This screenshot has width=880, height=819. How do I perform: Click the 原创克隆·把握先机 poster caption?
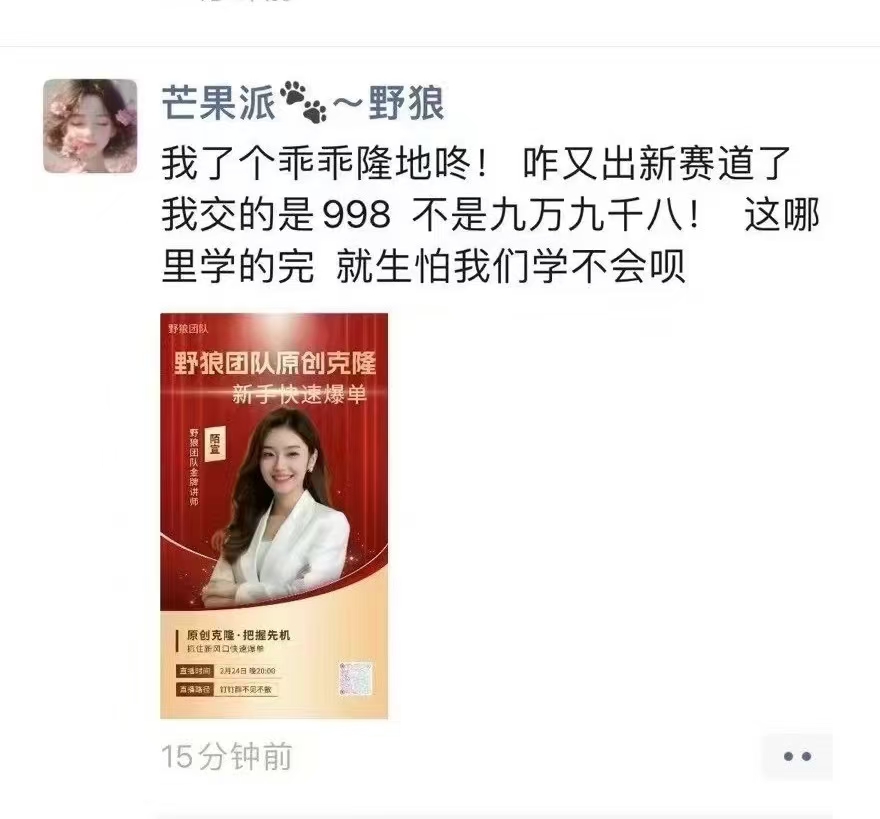pyautogui.click(x=239, y=635)
